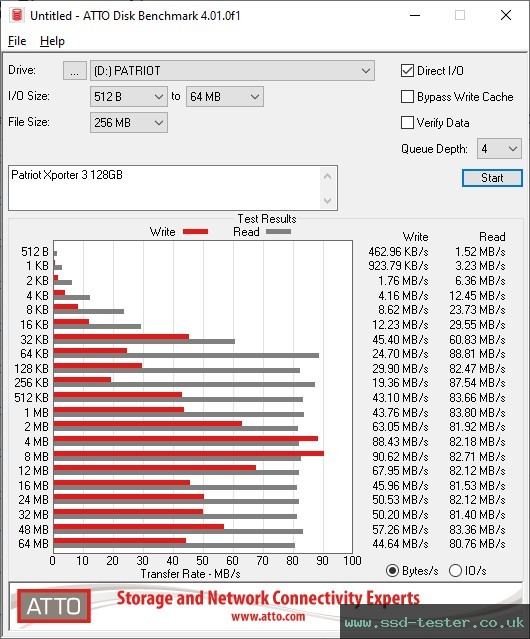The width and height of the screenshot is (530, 639).
Task: Click the drive browse button
Action: pos(75,71)
